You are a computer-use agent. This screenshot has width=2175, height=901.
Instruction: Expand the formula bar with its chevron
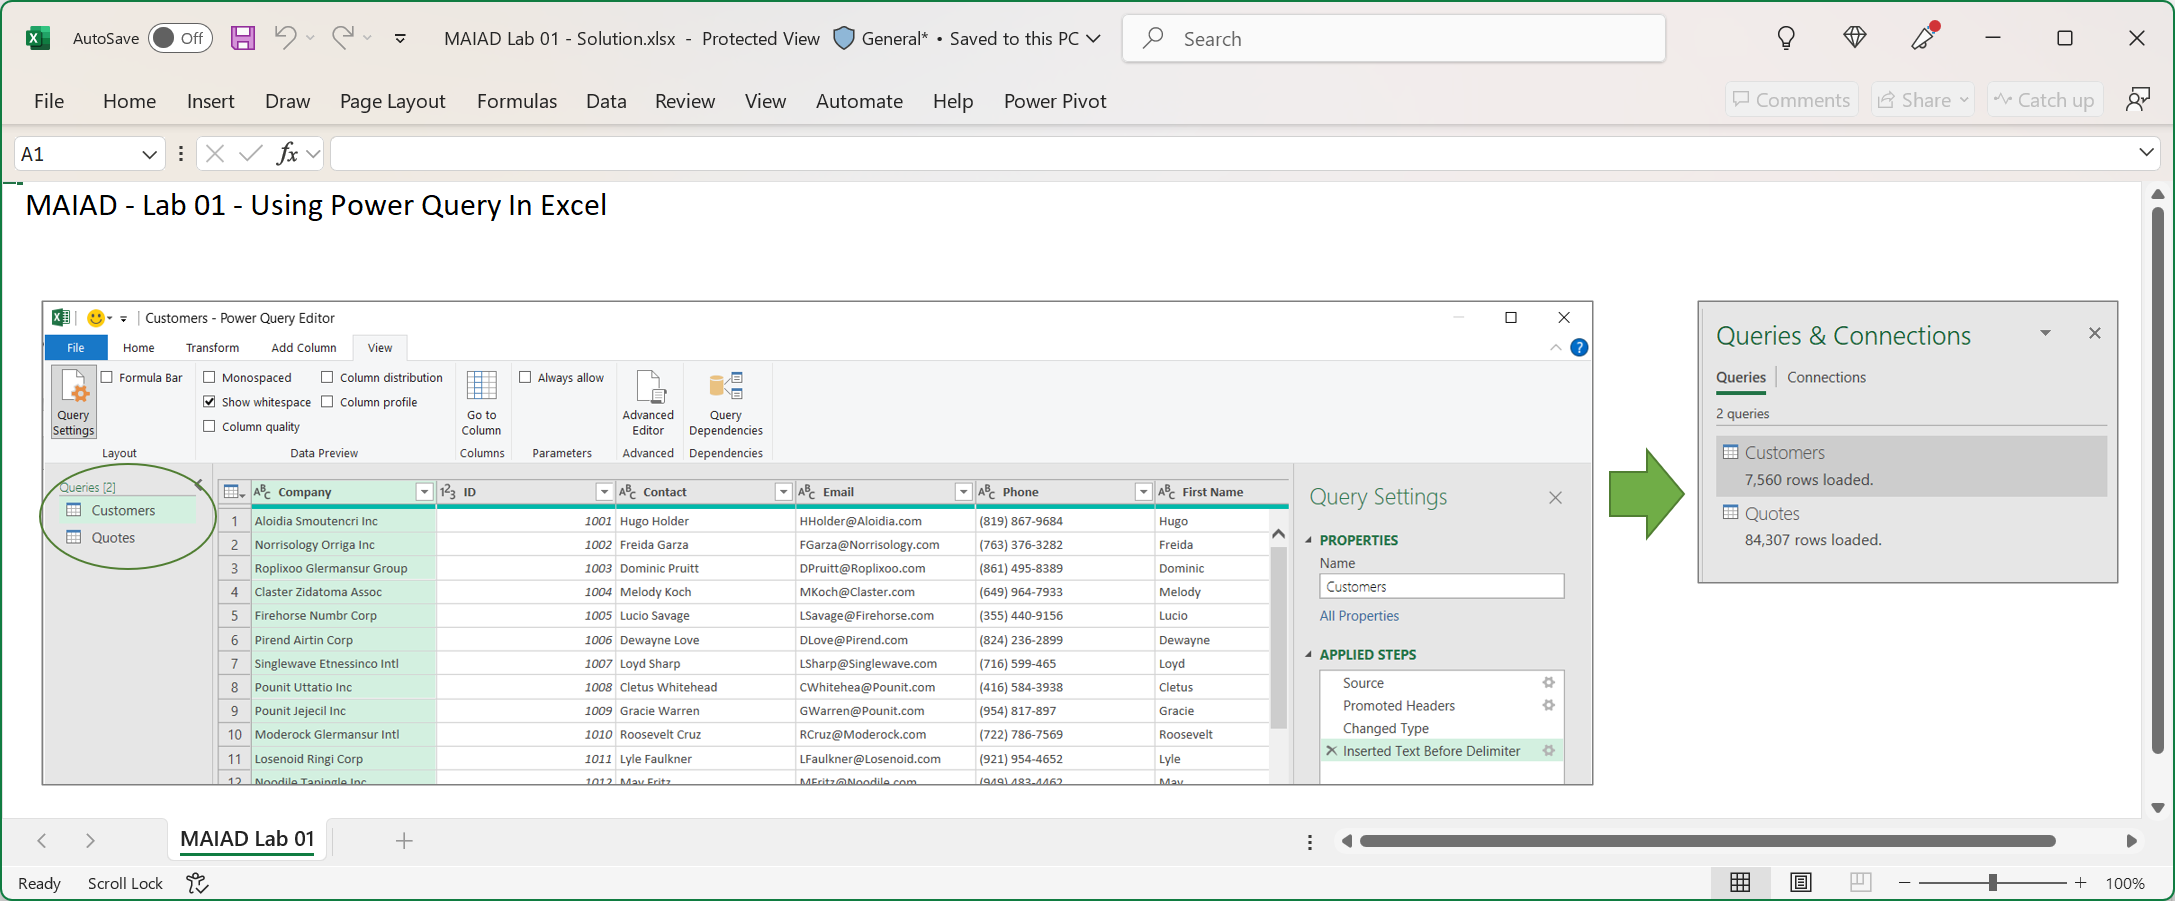[x=2146, y=152]
